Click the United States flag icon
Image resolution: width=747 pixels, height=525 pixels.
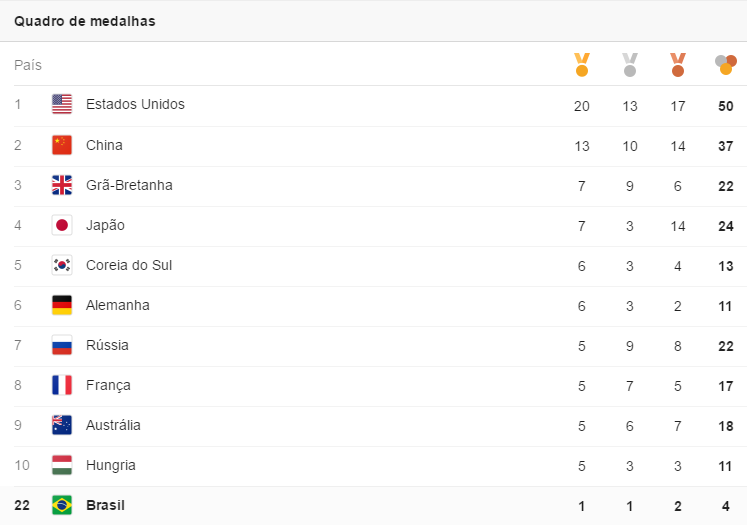(62, 104)
